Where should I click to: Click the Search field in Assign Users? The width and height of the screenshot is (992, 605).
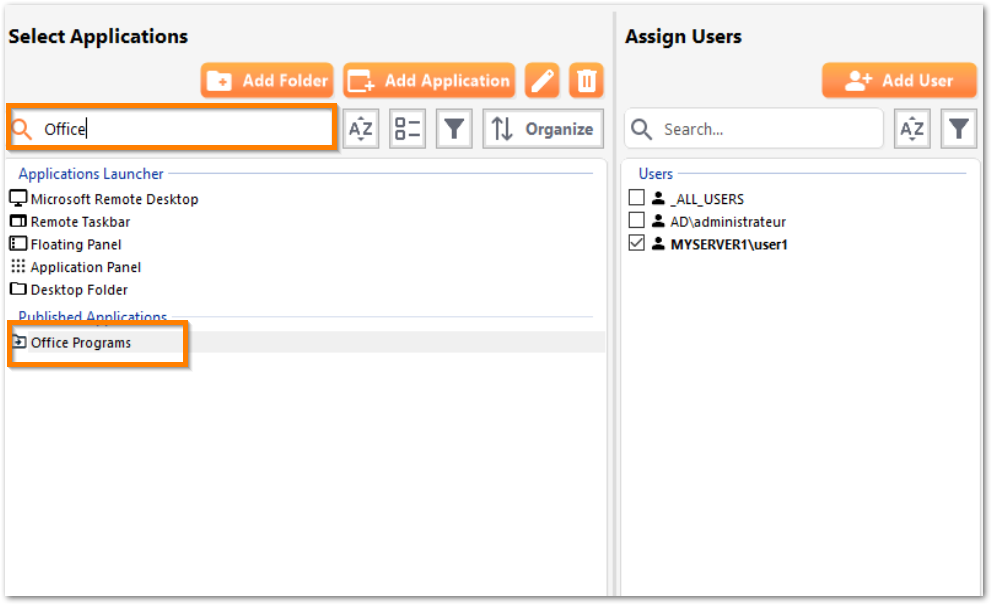coord(753,128)
